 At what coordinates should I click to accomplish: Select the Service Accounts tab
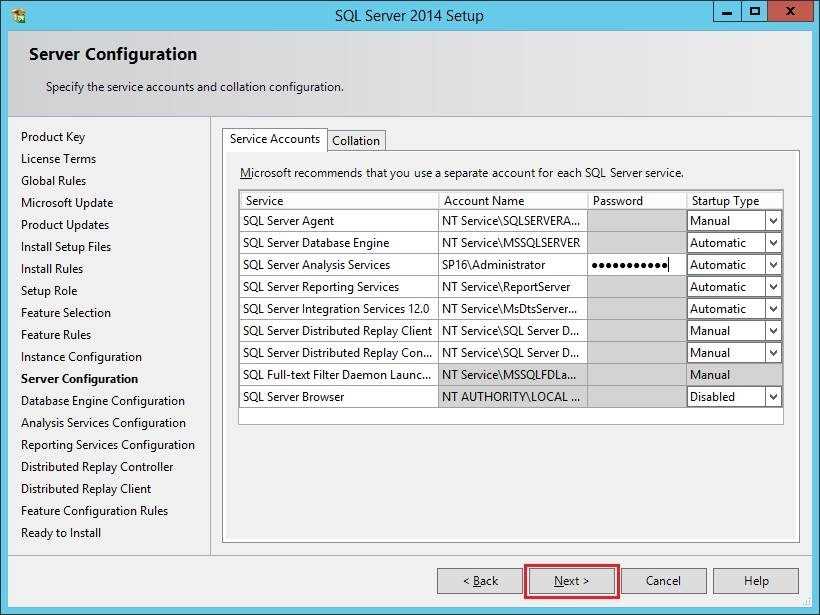pos(275,139)
